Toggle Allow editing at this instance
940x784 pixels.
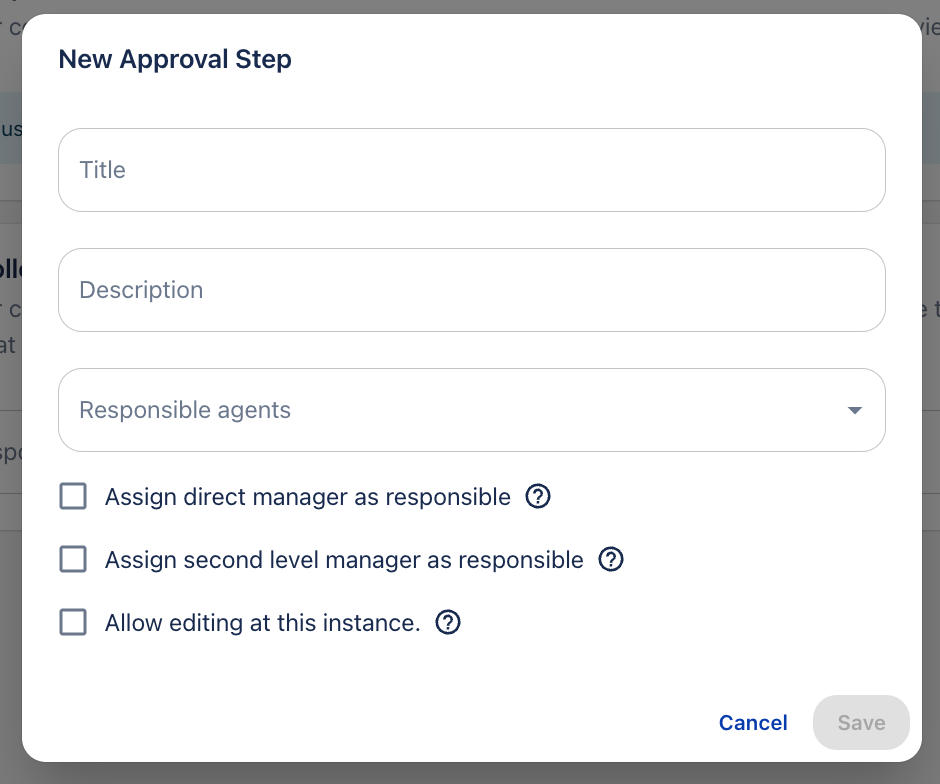tap(72, 622)
